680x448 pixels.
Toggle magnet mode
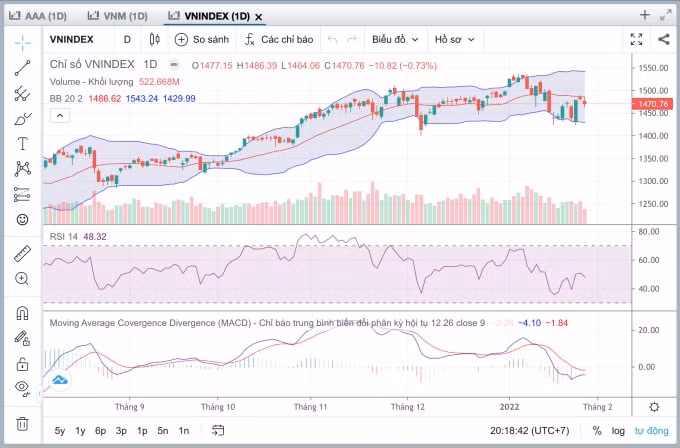[x=22, y=313]
